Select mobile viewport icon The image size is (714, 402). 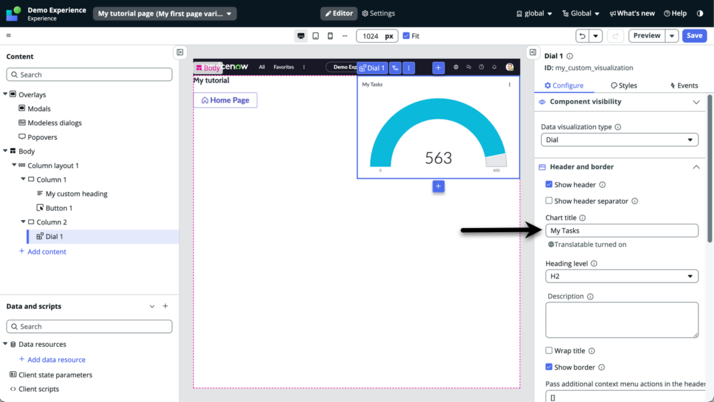[330, 36]
